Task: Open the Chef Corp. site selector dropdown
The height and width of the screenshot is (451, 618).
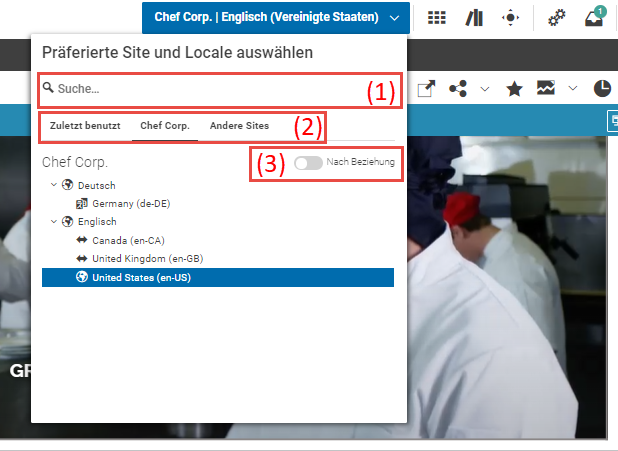Action: point(276,17)
